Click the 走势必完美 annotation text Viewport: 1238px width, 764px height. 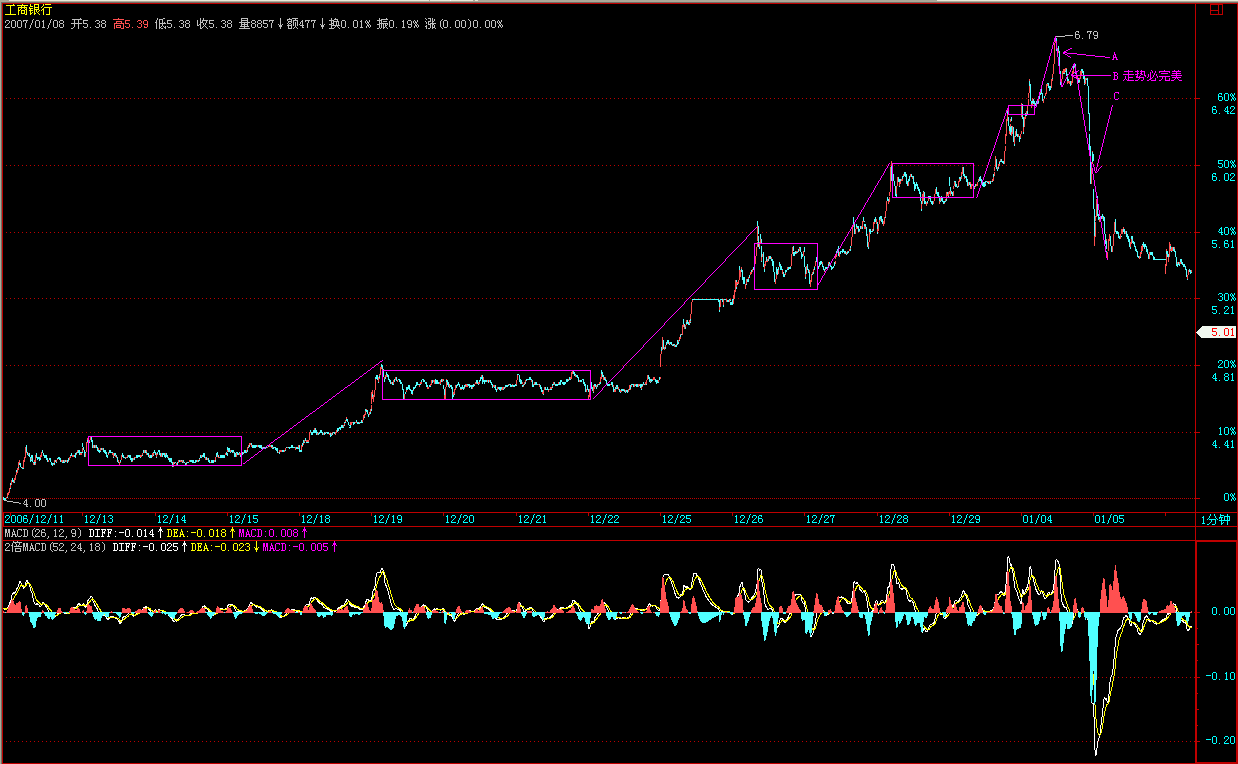coord(1152,76)
